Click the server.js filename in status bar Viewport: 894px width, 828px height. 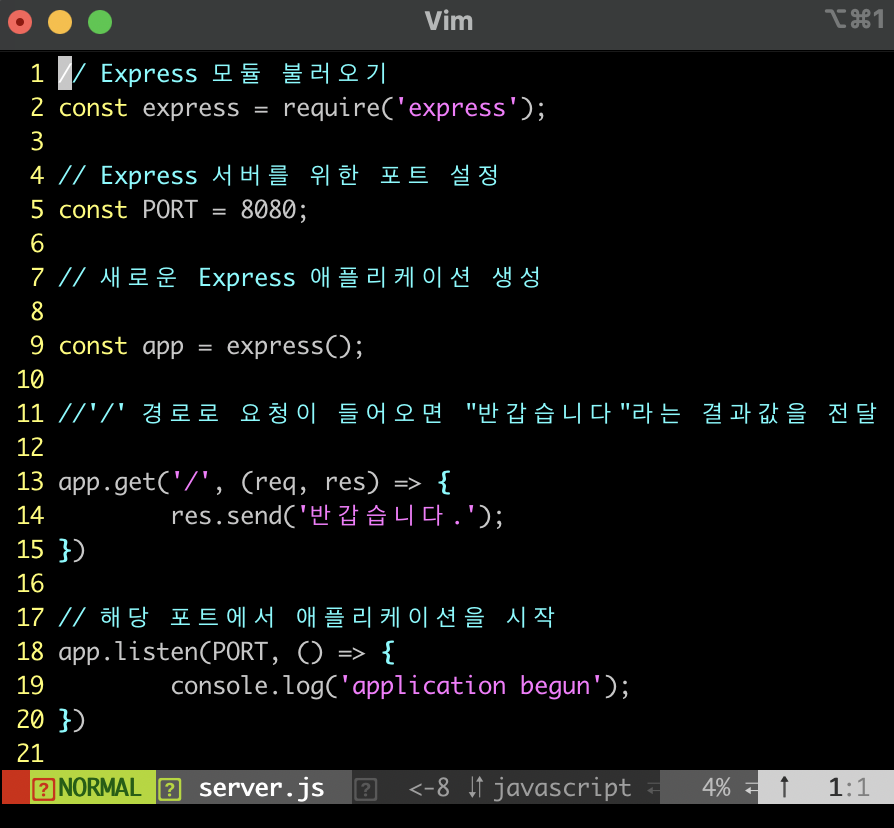[x=261, y=787]
